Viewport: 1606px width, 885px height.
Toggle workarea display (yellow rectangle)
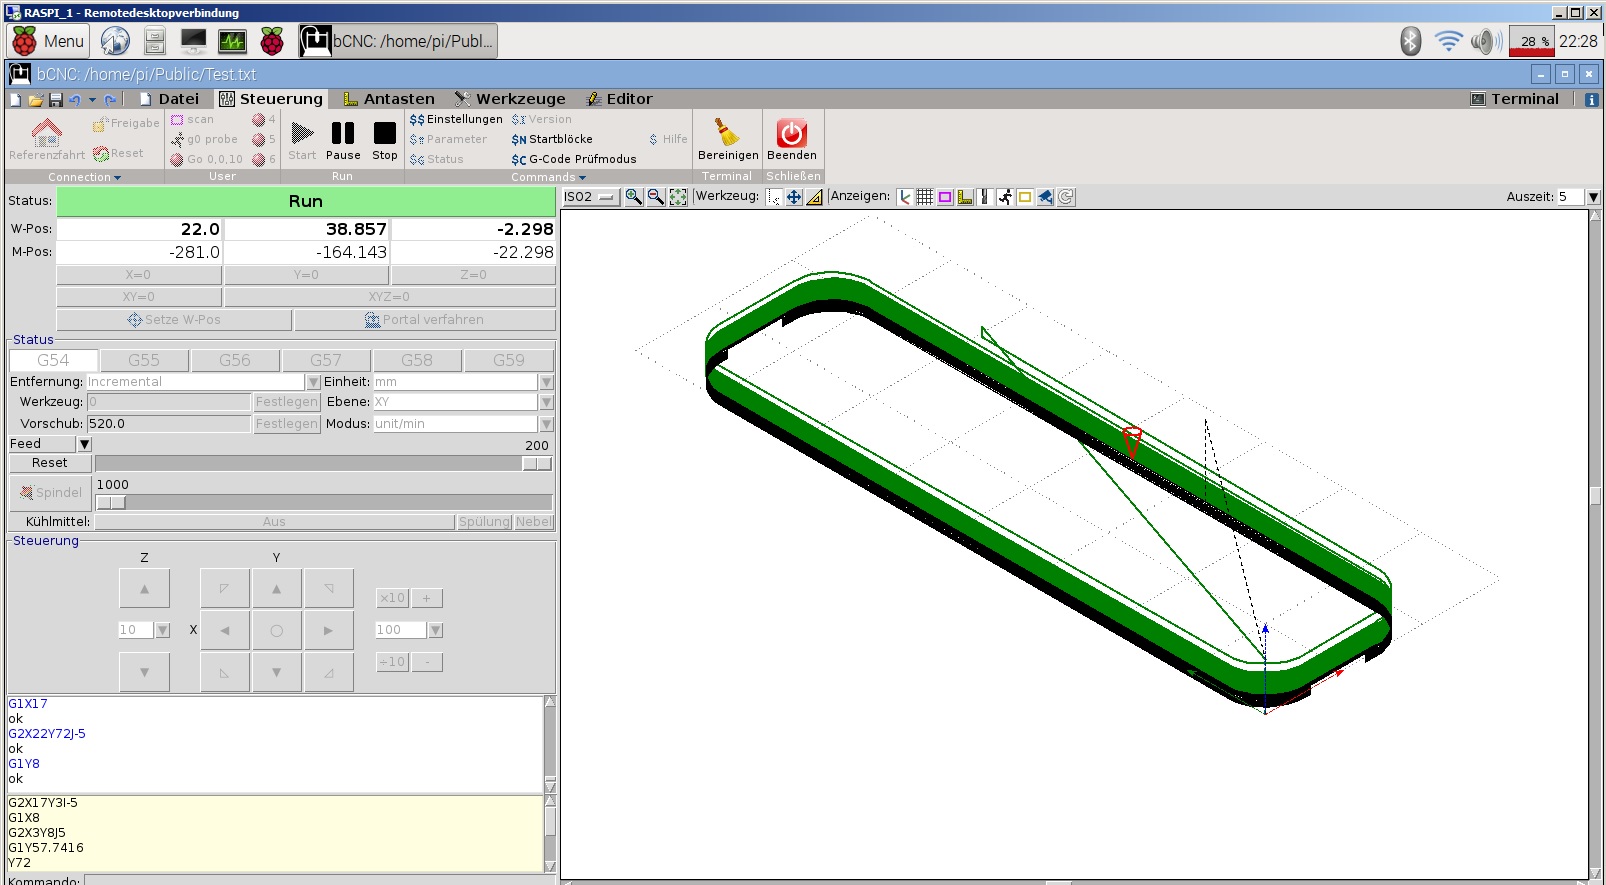point(1025,197)
